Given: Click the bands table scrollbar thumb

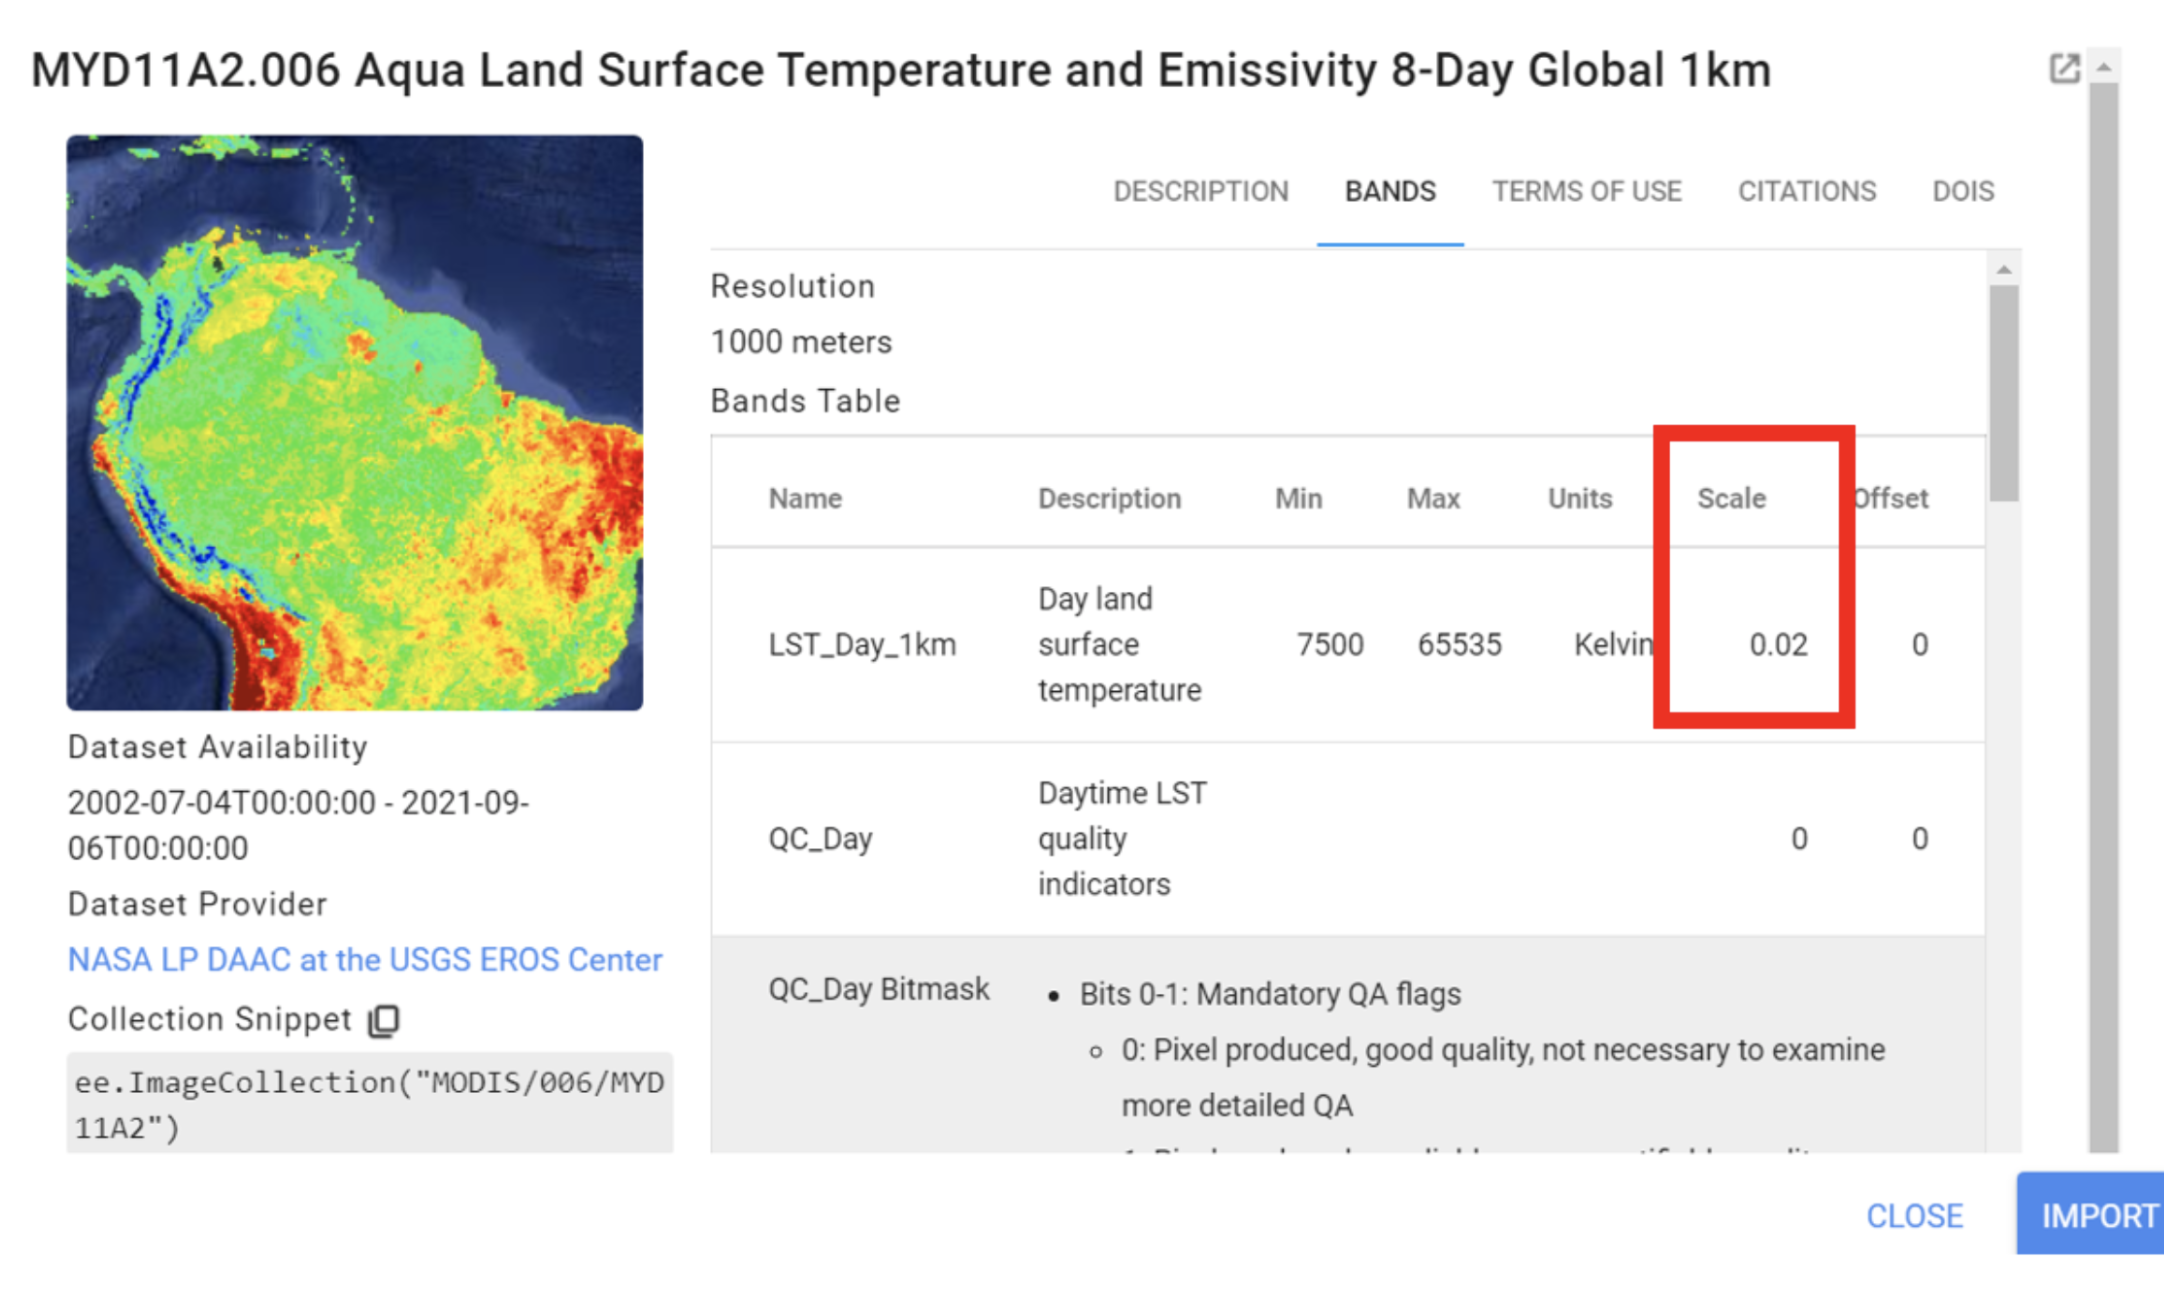Looking at the screenshot, I should point(2003,392).
